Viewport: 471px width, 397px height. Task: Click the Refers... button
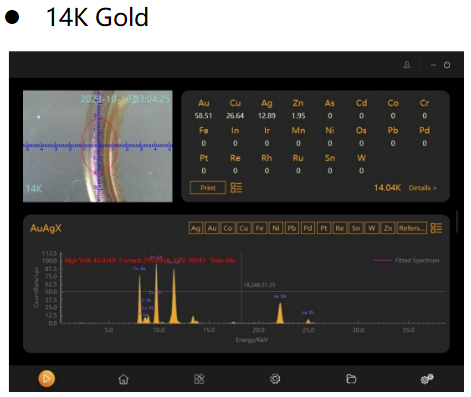pyautogui.click(x=412, y=228)
